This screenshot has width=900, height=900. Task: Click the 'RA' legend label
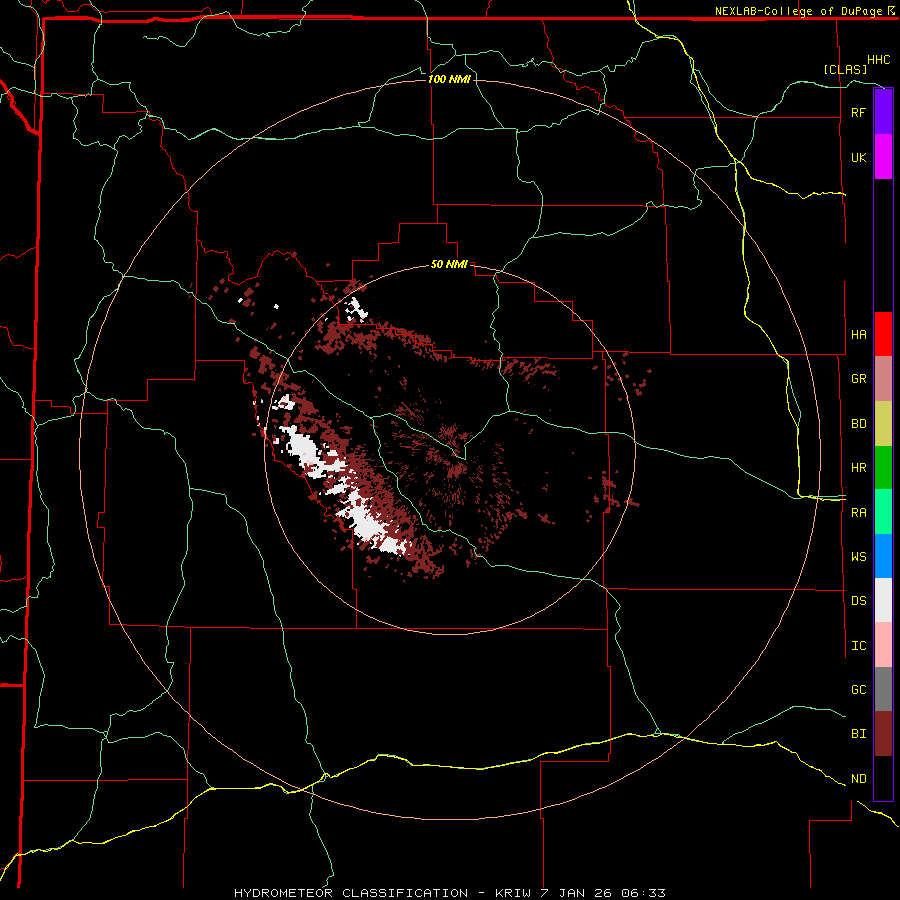(x=858, y=513)
